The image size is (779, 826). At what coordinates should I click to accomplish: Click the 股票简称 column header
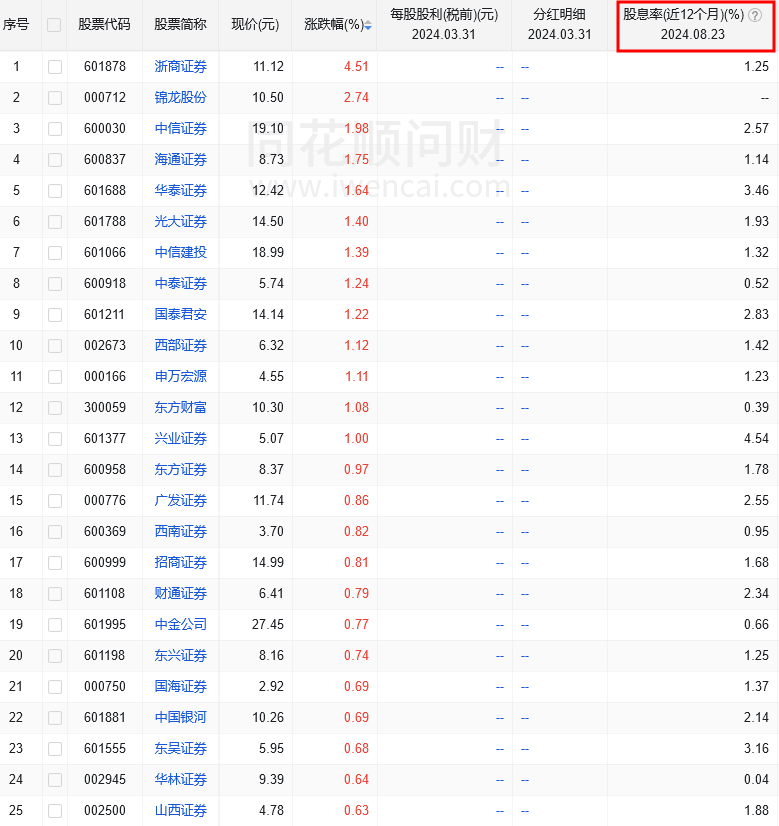(181, 25)
